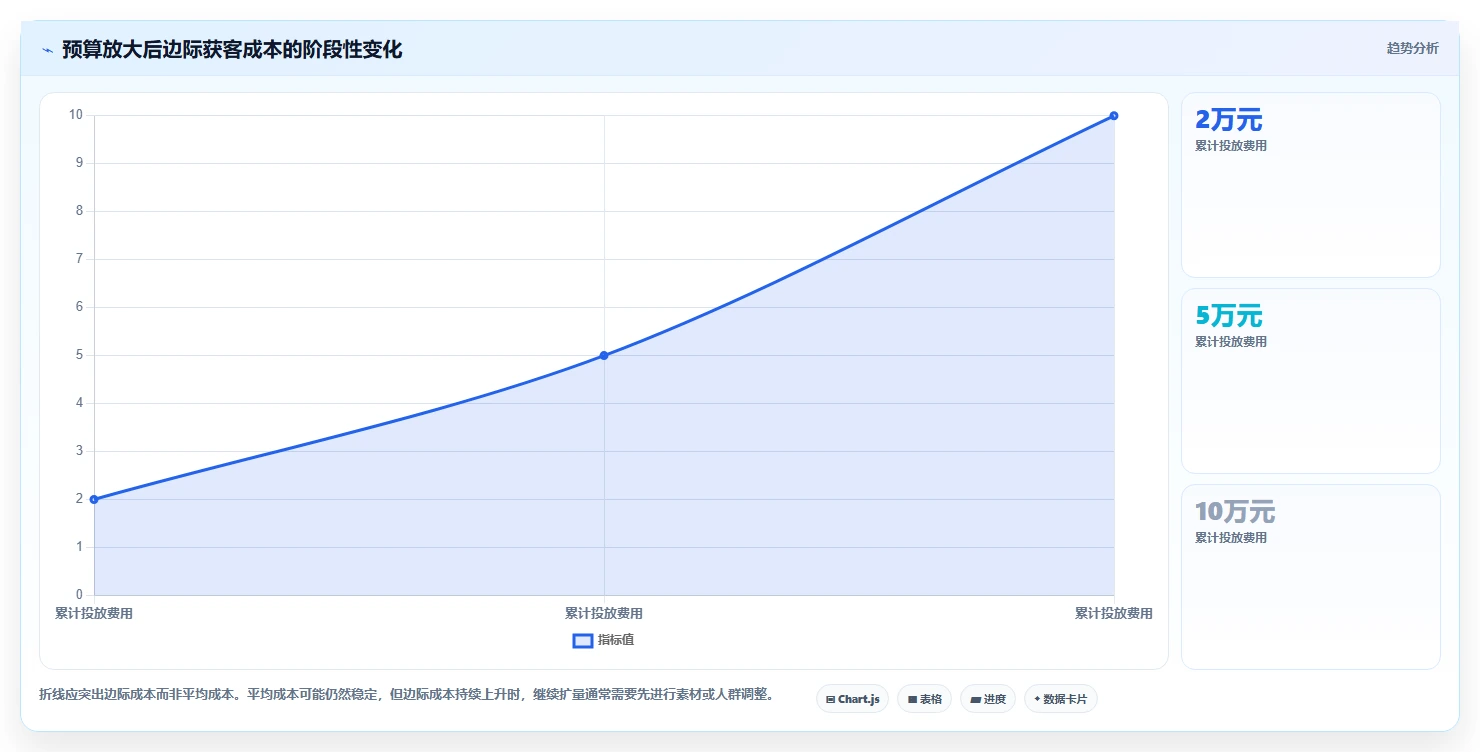Click the y-axis tick label 8
This screenshot has width=1480, height=752.
click(x=79, y=211)
